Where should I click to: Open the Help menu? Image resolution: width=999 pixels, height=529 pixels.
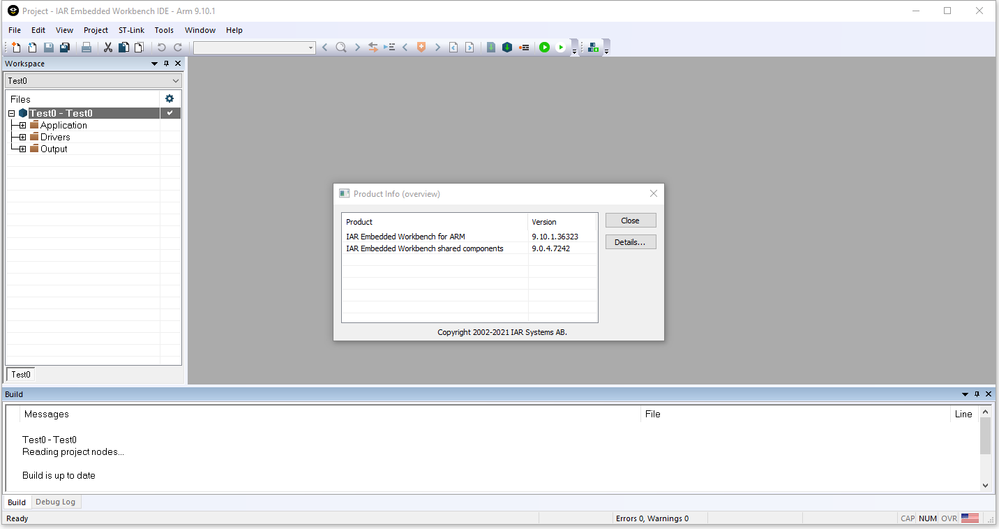[x=234, y=30]
